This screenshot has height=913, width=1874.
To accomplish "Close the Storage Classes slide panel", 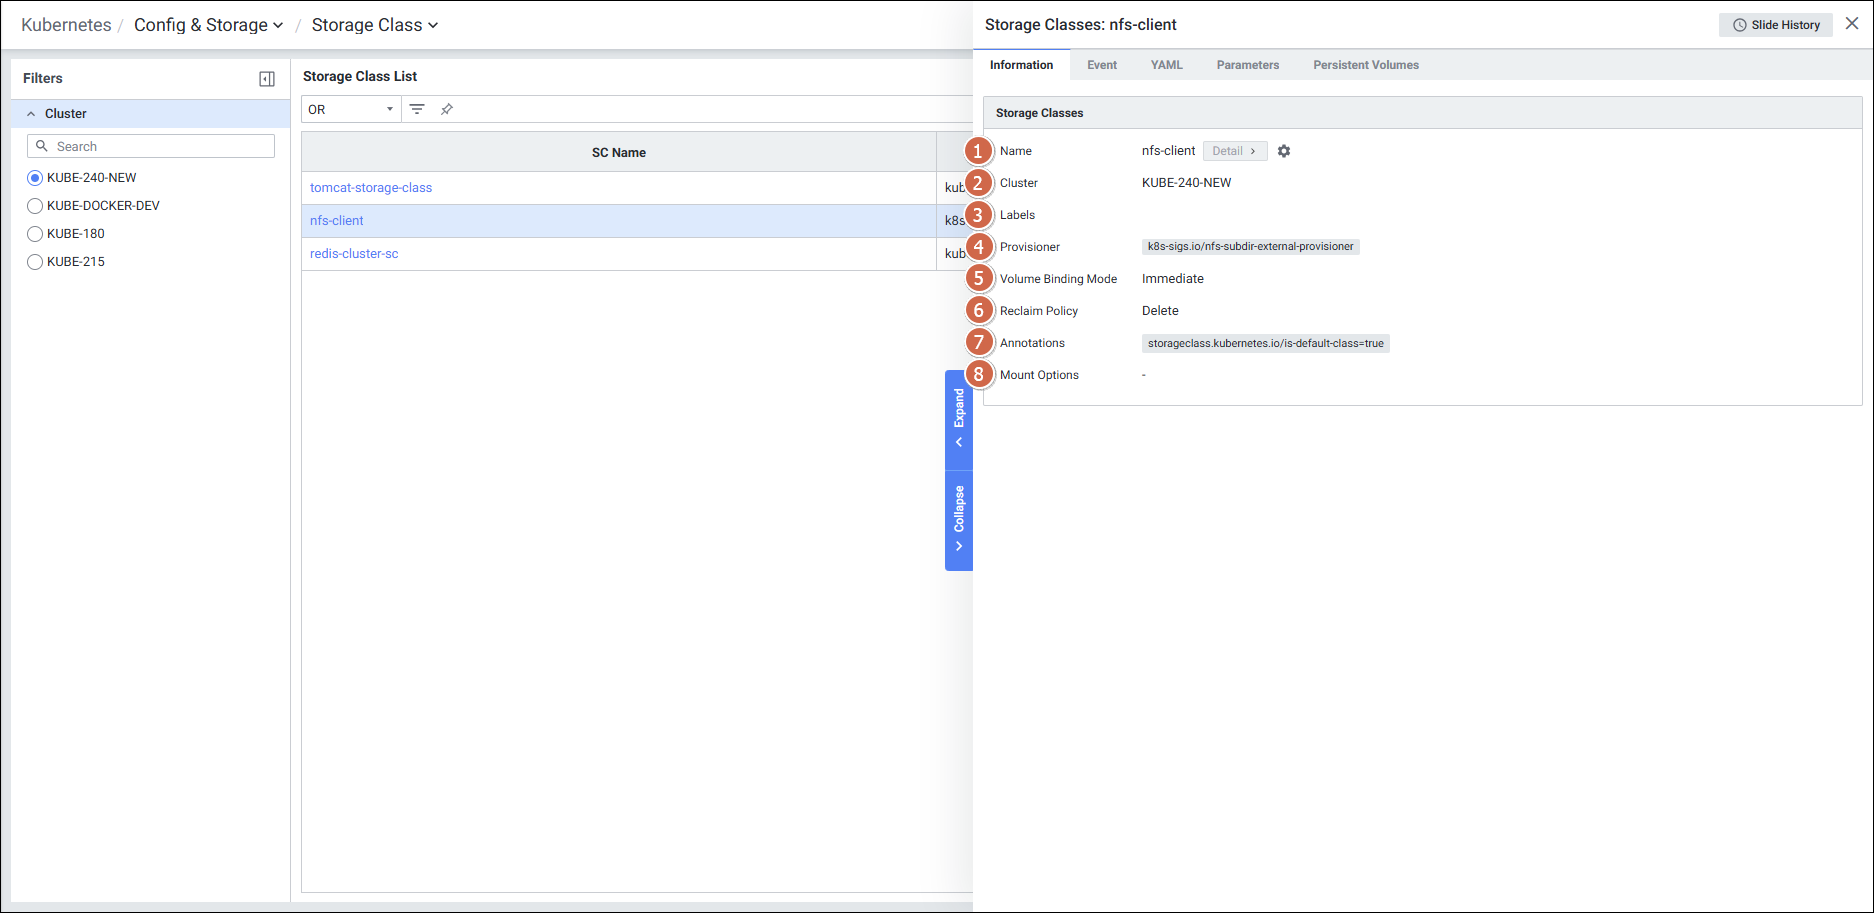I will click(x=1852, y=24).
